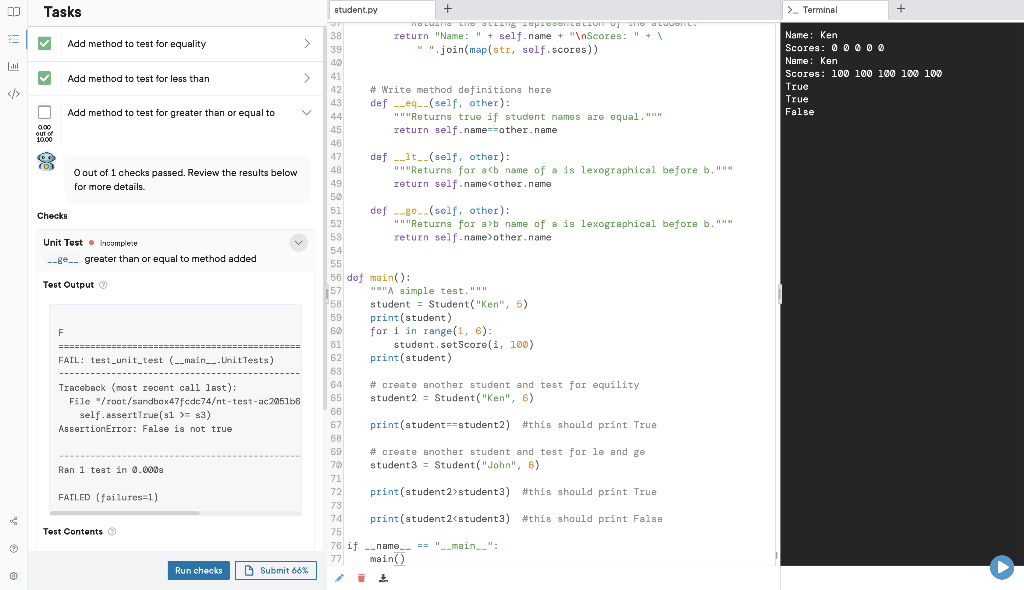This screenshot has width=1024, height=590.
Task: Add a new terminal tab with plus
Action: click(901, 9)
